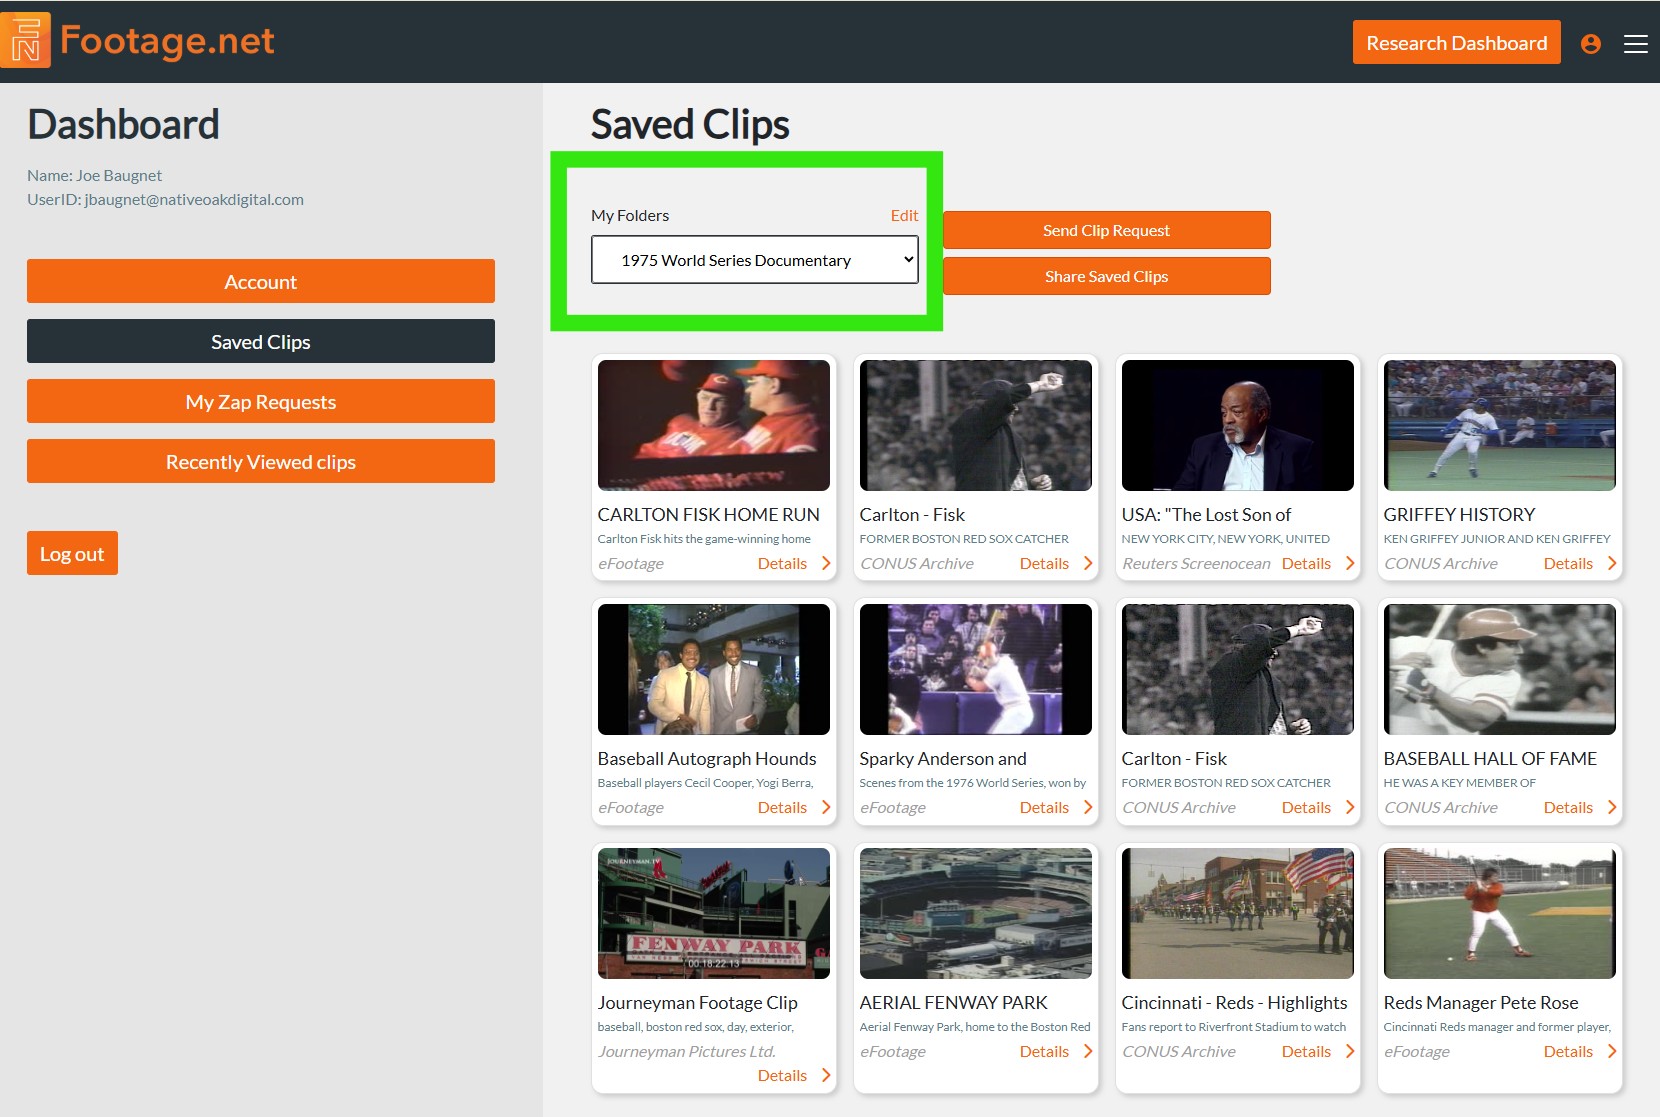Screen dimensions: 1660x1117
Task: Open CARLTON FISK HOME RUN thumbnail
Action: point(714,426)
